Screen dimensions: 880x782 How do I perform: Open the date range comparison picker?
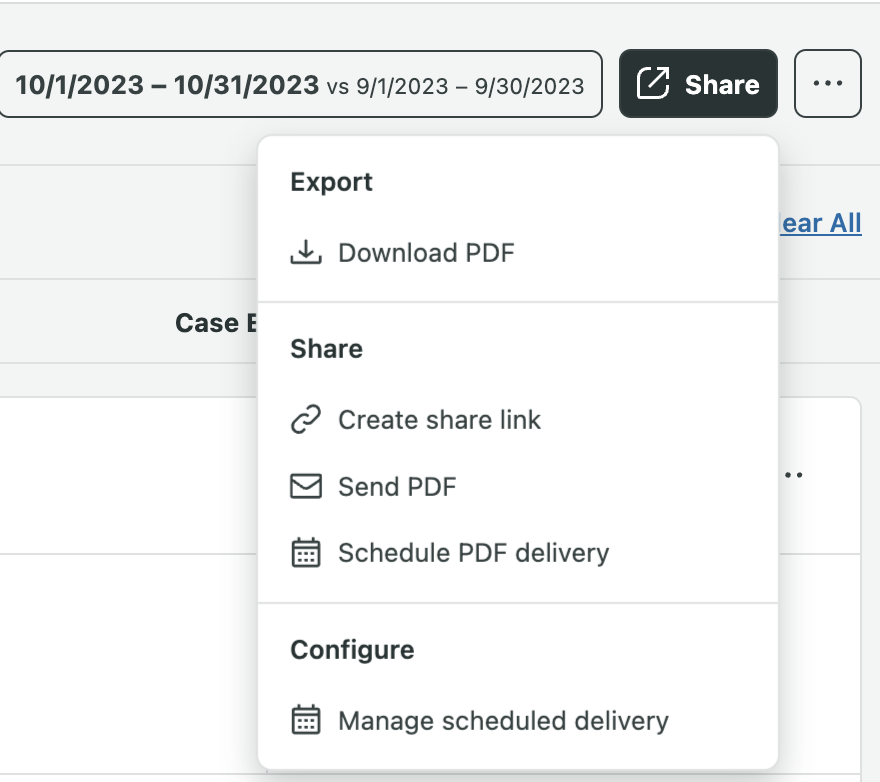[300, 84]
